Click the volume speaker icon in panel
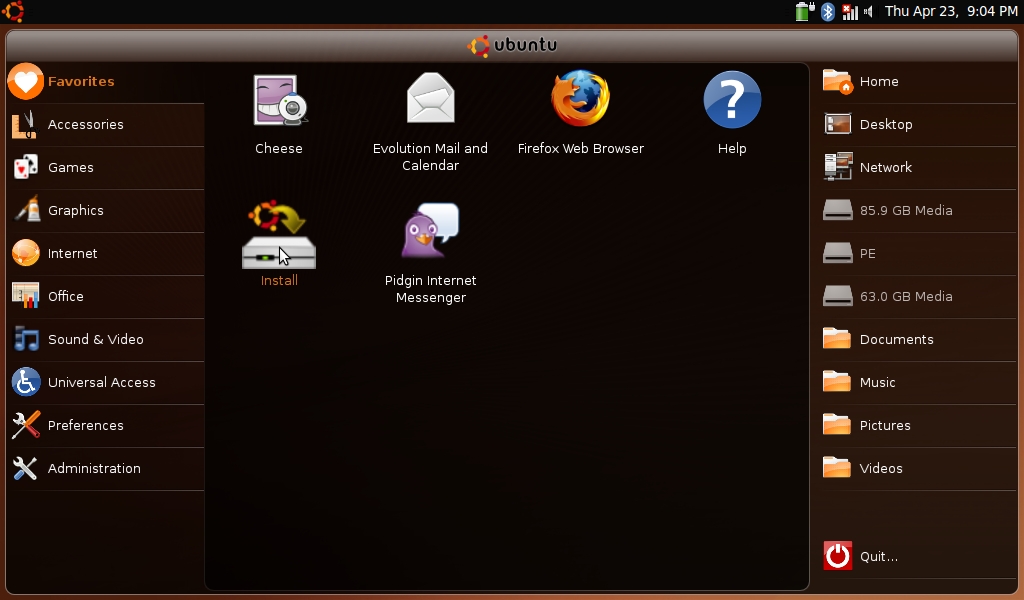 pyautogui.click(x=868, y=12)
